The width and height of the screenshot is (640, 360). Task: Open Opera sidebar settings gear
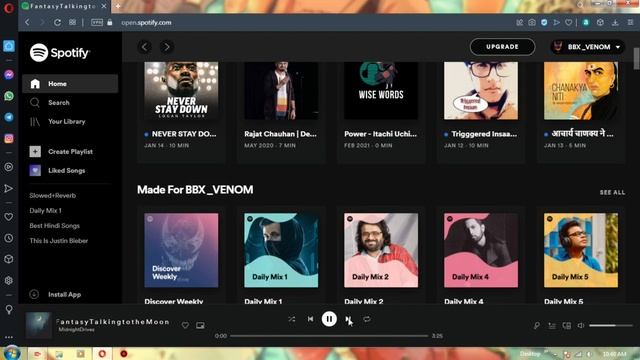coord(9,280)
